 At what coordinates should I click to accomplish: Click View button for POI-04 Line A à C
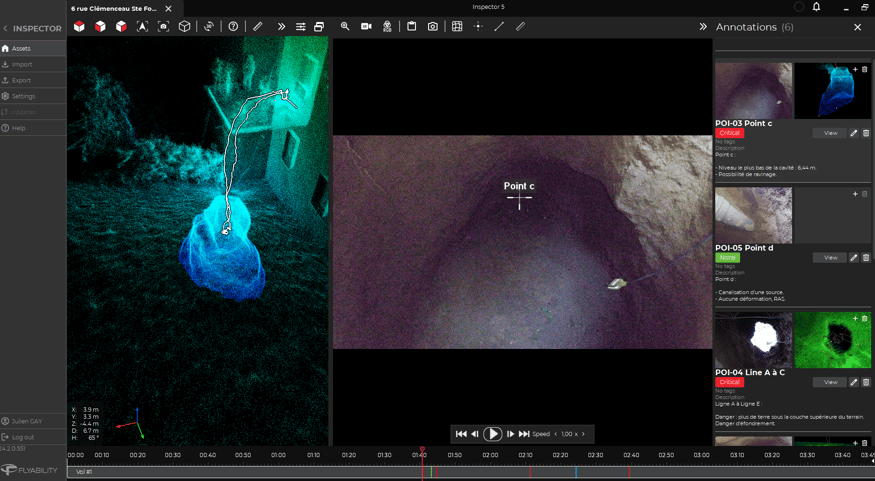[830, 382]
